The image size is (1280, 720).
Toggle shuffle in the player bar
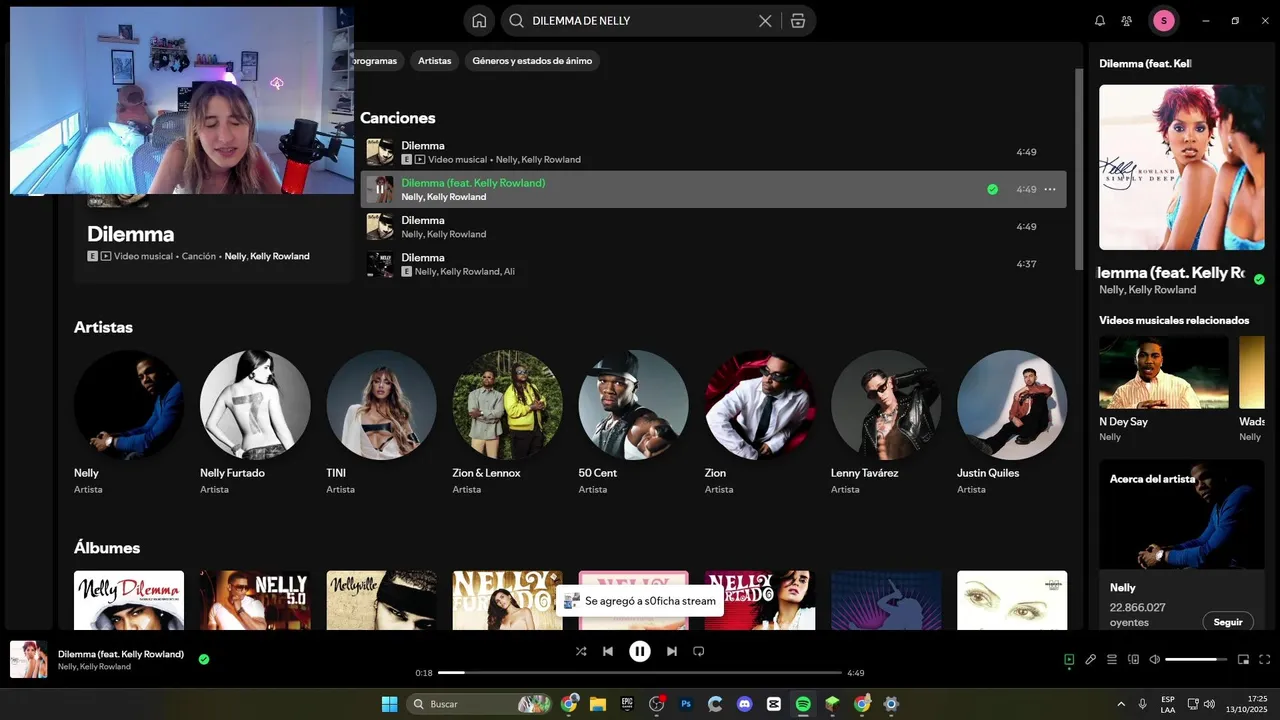click(x=580, y=651)
